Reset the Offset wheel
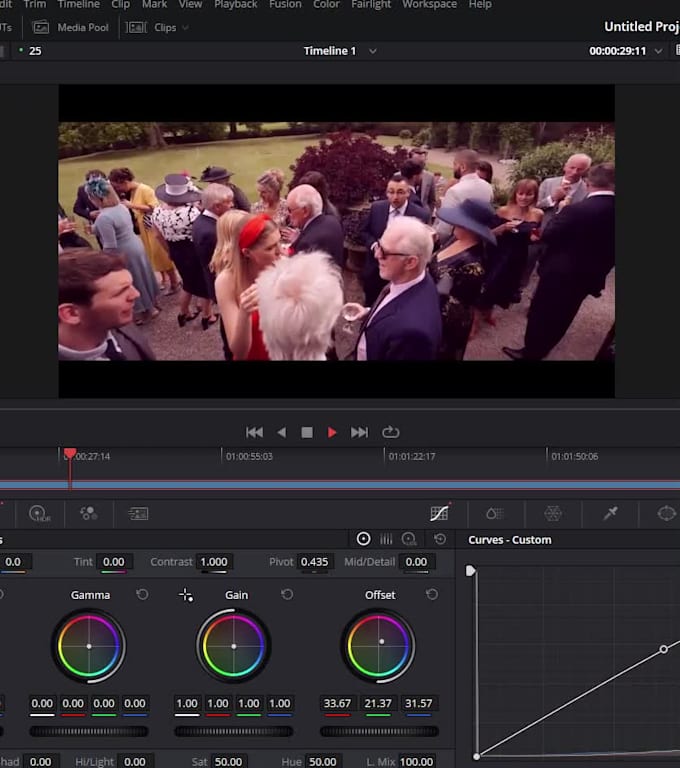Screen dimensions: 680x768 point(432,595)
